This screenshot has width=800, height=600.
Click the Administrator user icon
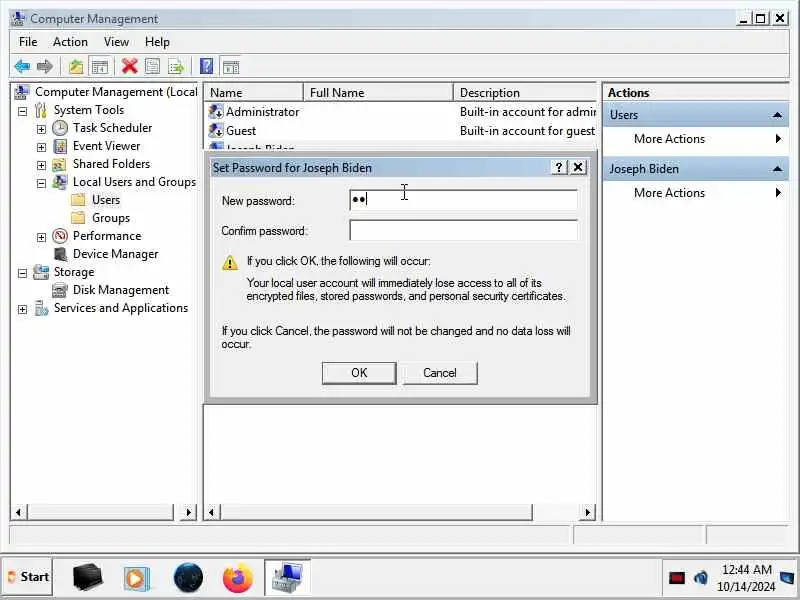215,112
